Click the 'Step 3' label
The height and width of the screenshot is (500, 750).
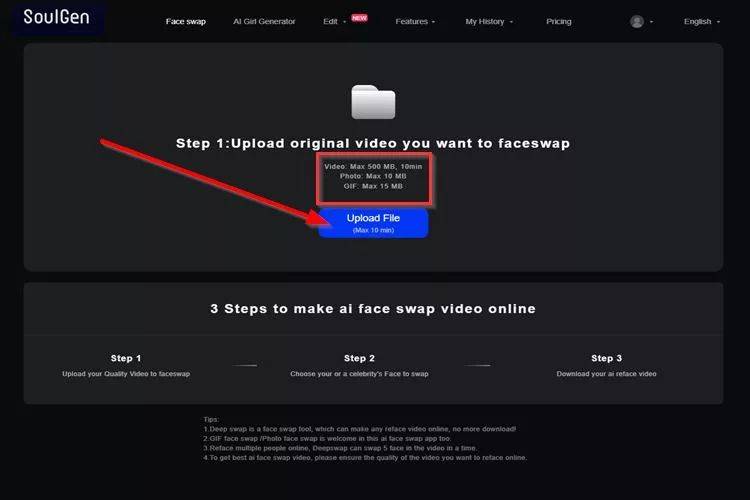(x=607, y=358)
